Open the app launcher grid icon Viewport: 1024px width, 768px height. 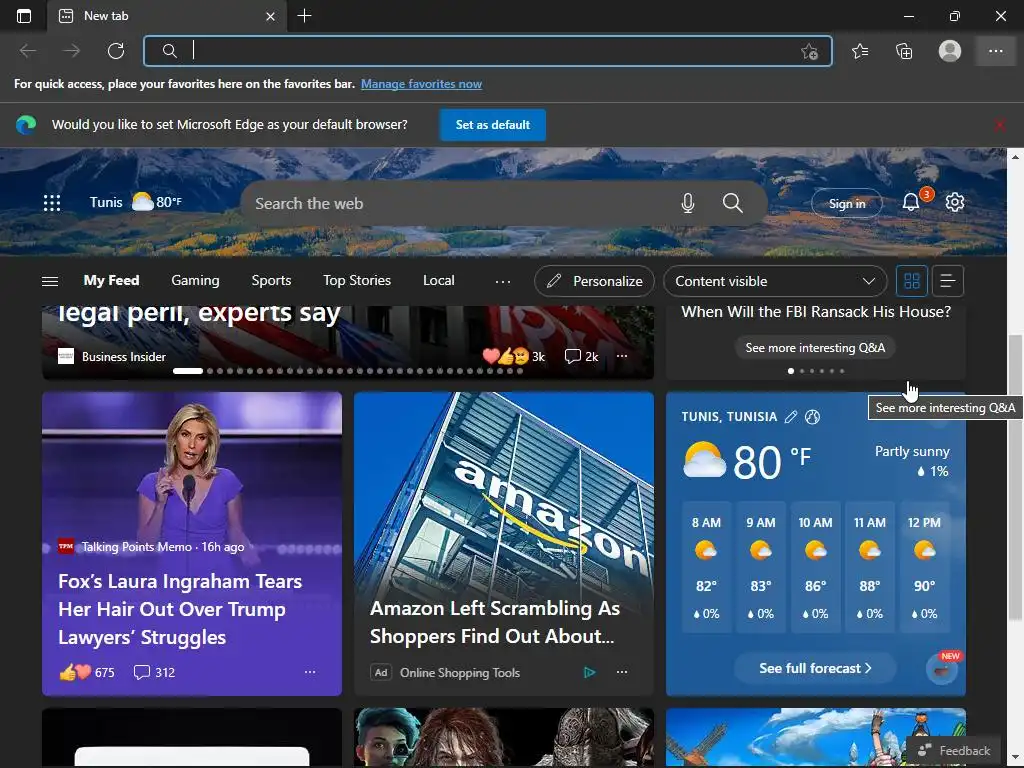coord(52,203)
